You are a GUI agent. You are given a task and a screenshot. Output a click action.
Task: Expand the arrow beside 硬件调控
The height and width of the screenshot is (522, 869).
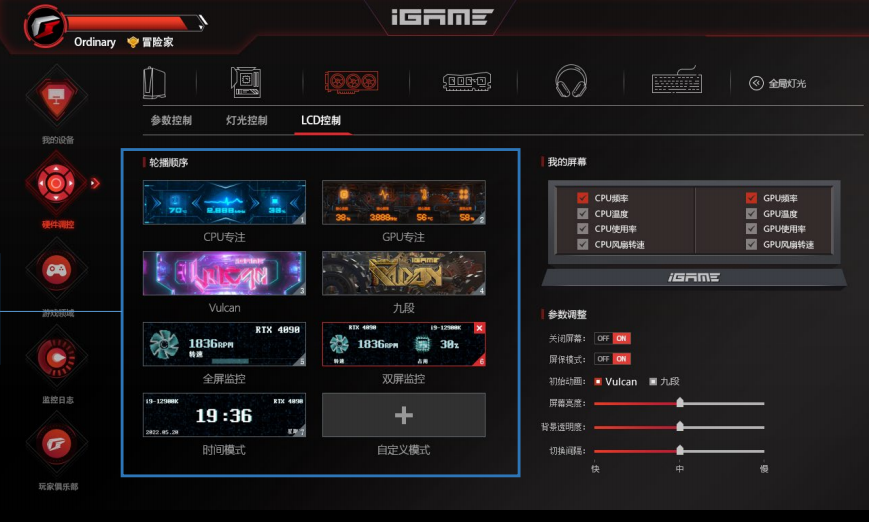(x=96, y=183)
